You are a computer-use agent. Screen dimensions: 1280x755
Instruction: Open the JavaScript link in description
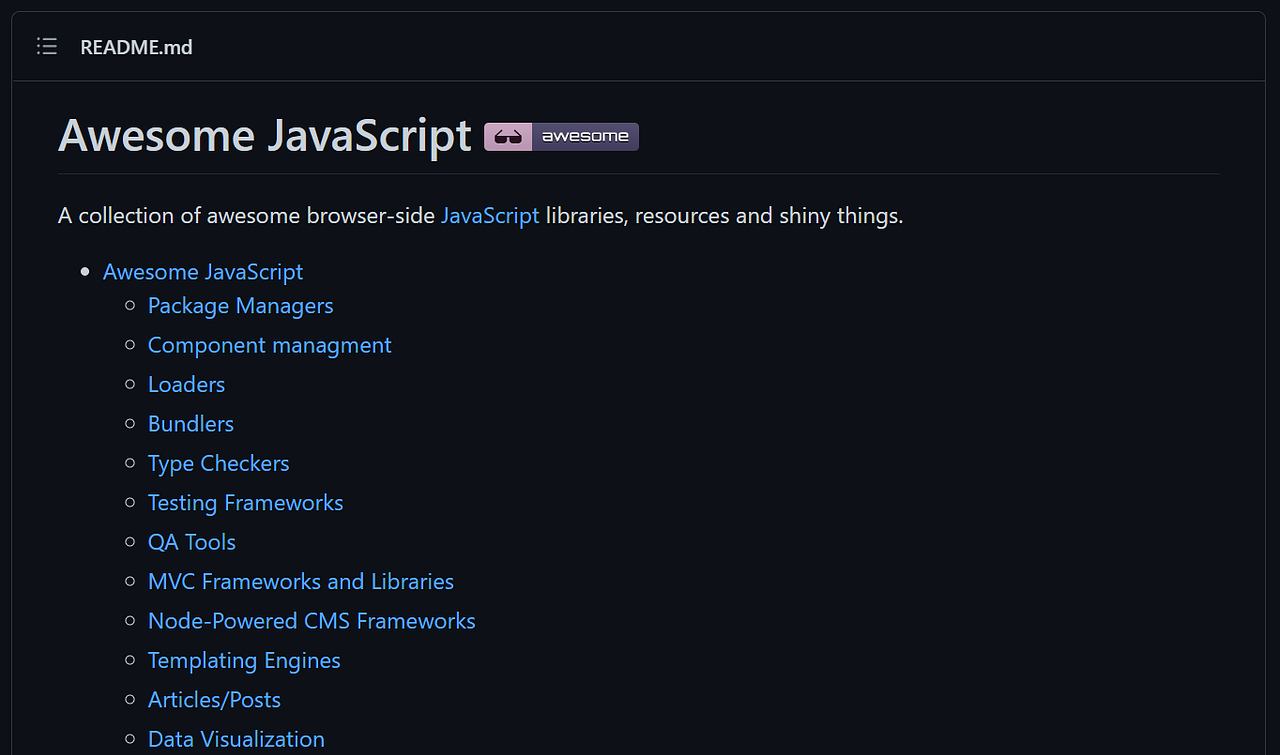(x=490, y=215)
